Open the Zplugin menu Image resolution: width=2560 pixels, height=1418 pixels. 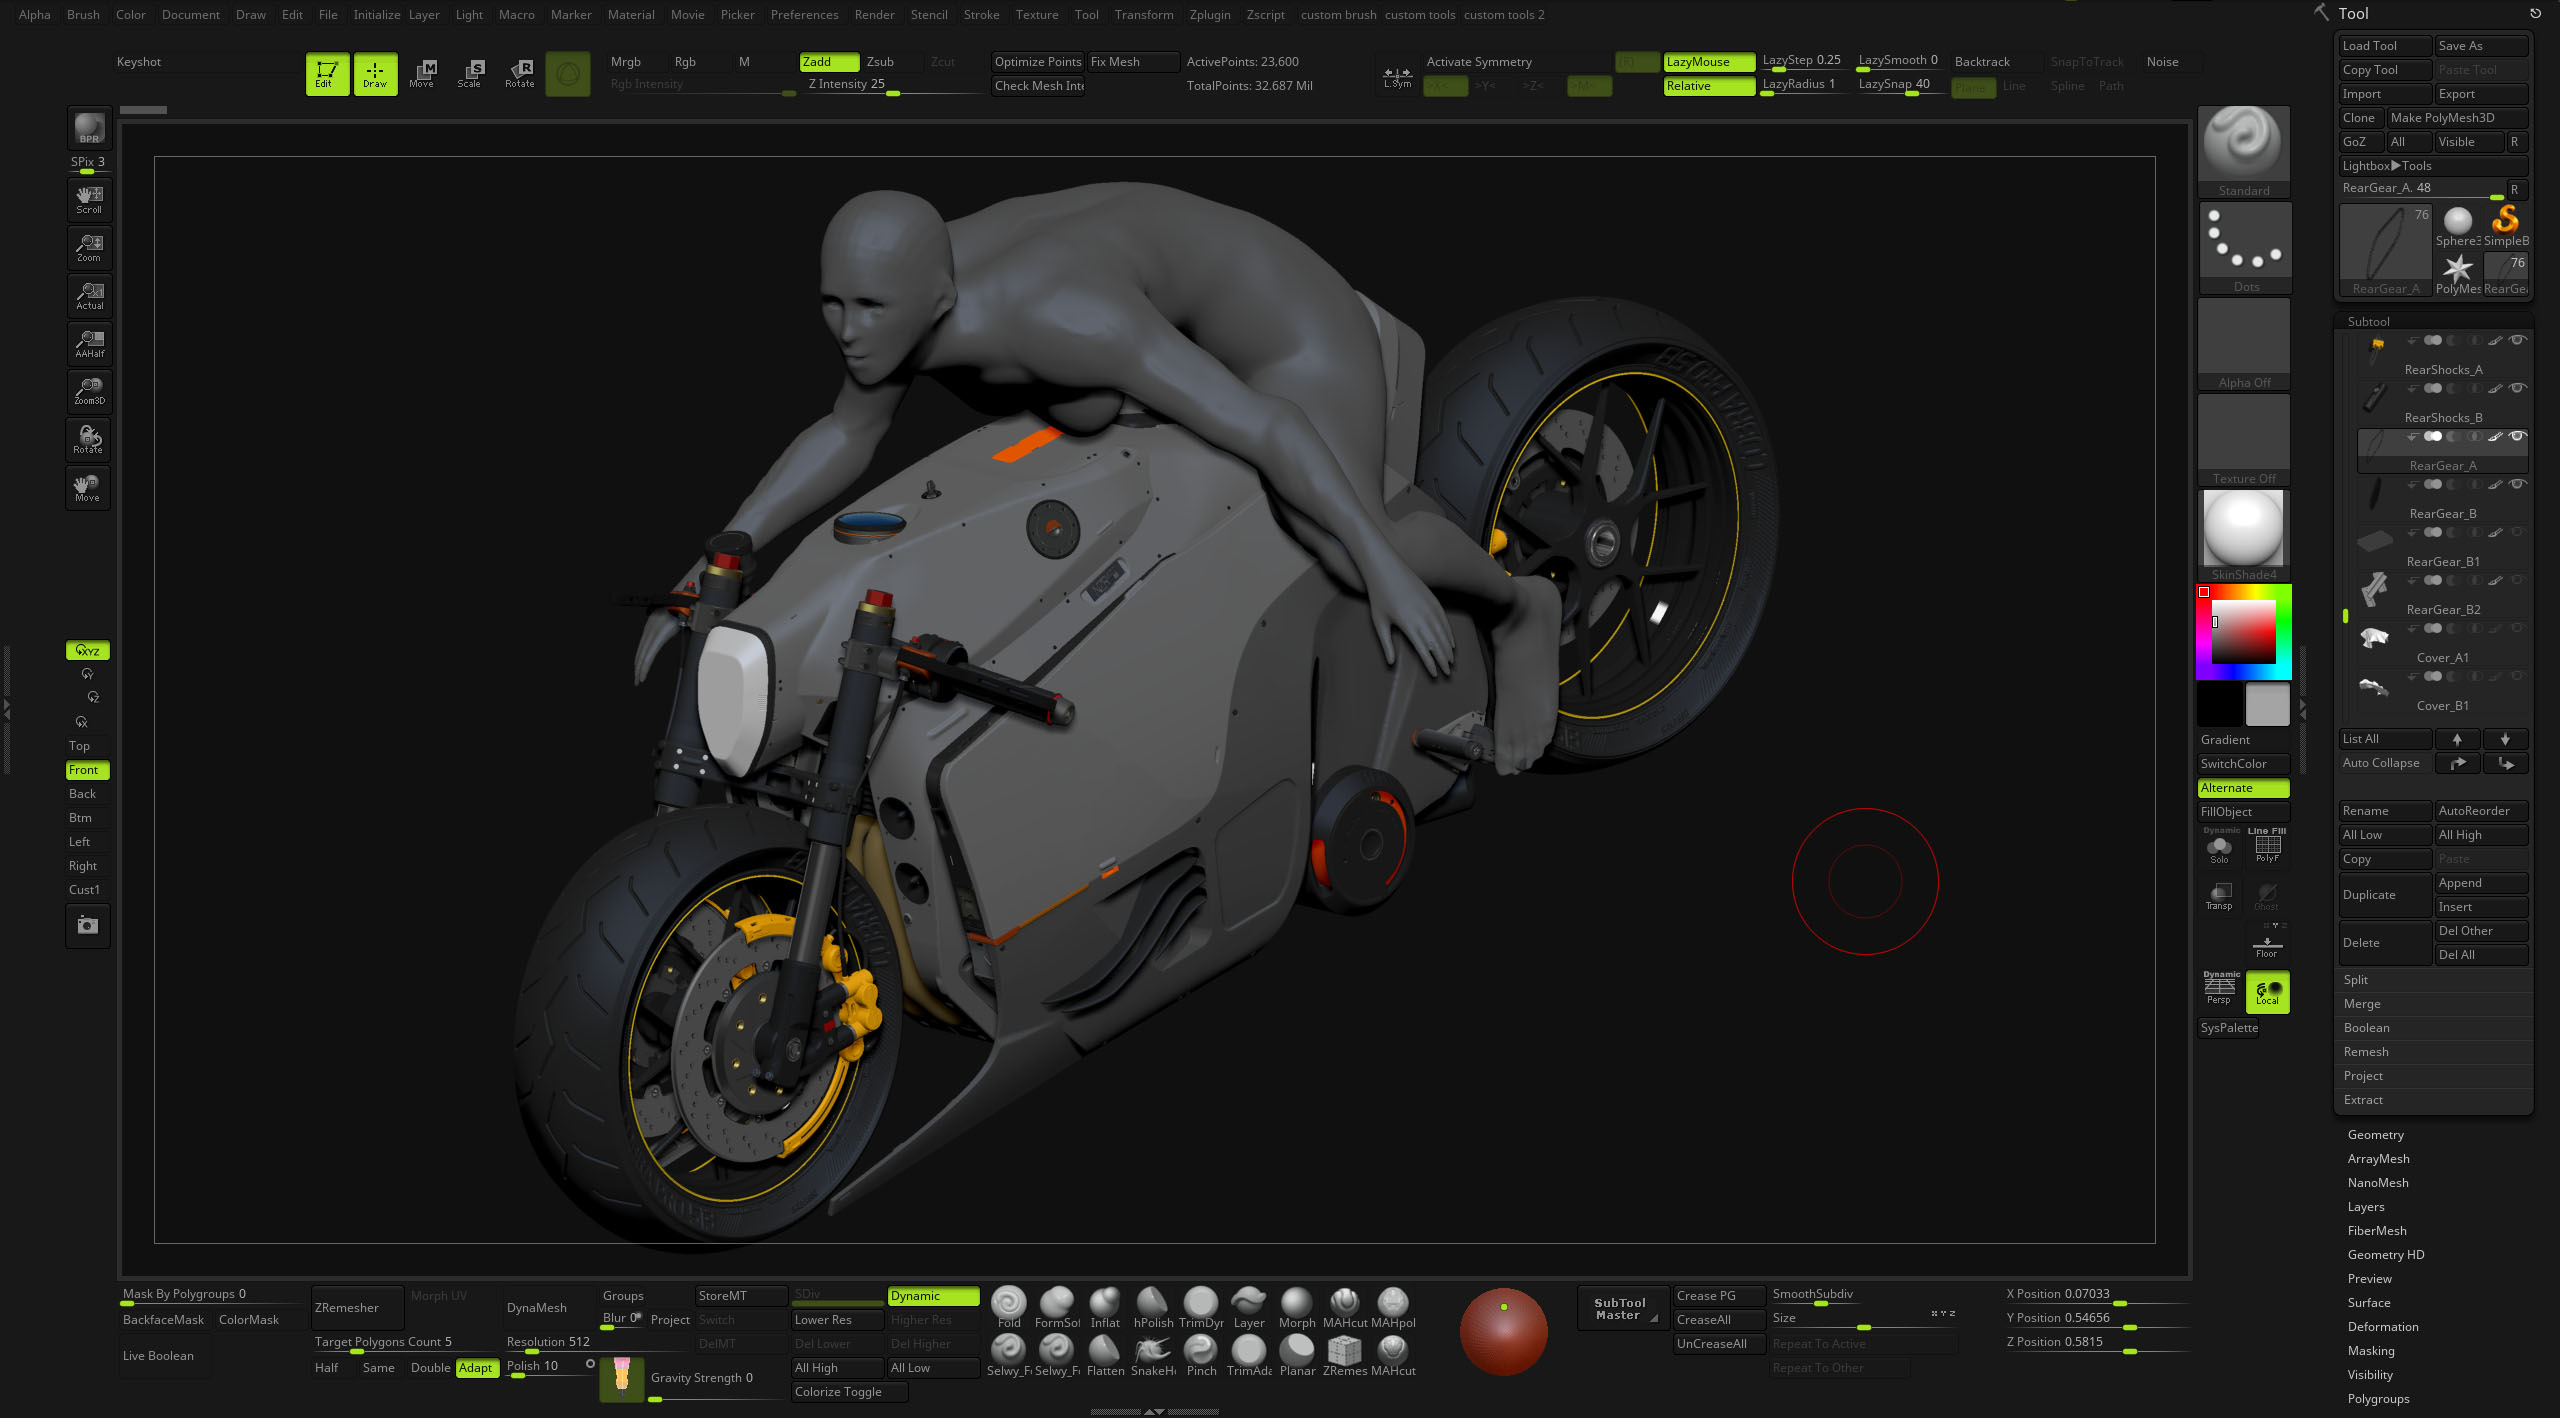click(x=1210, y=15)
